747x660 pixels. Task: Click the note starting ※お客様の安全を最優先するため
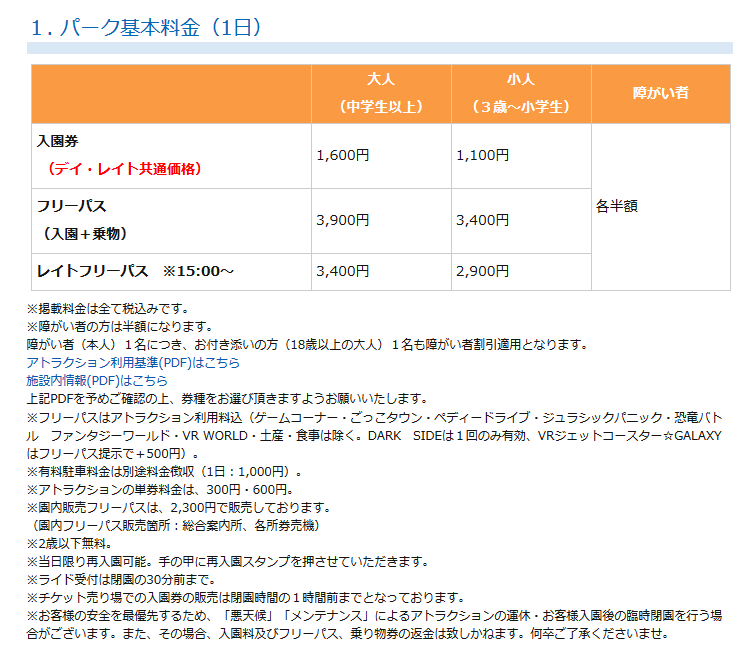(x=374, y=625)
